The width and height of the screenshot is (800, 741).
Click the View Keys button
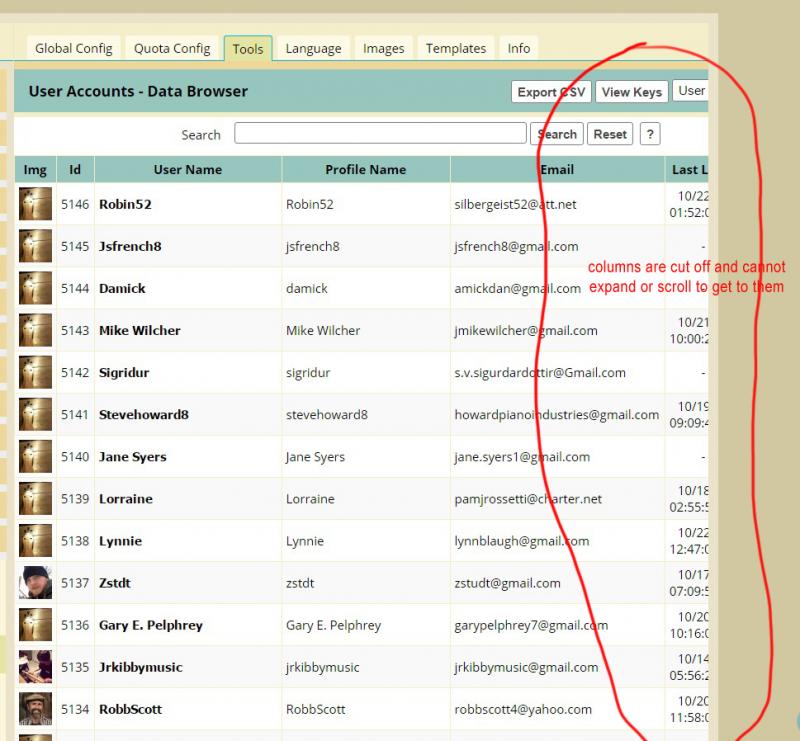click(x=632, y=92)
